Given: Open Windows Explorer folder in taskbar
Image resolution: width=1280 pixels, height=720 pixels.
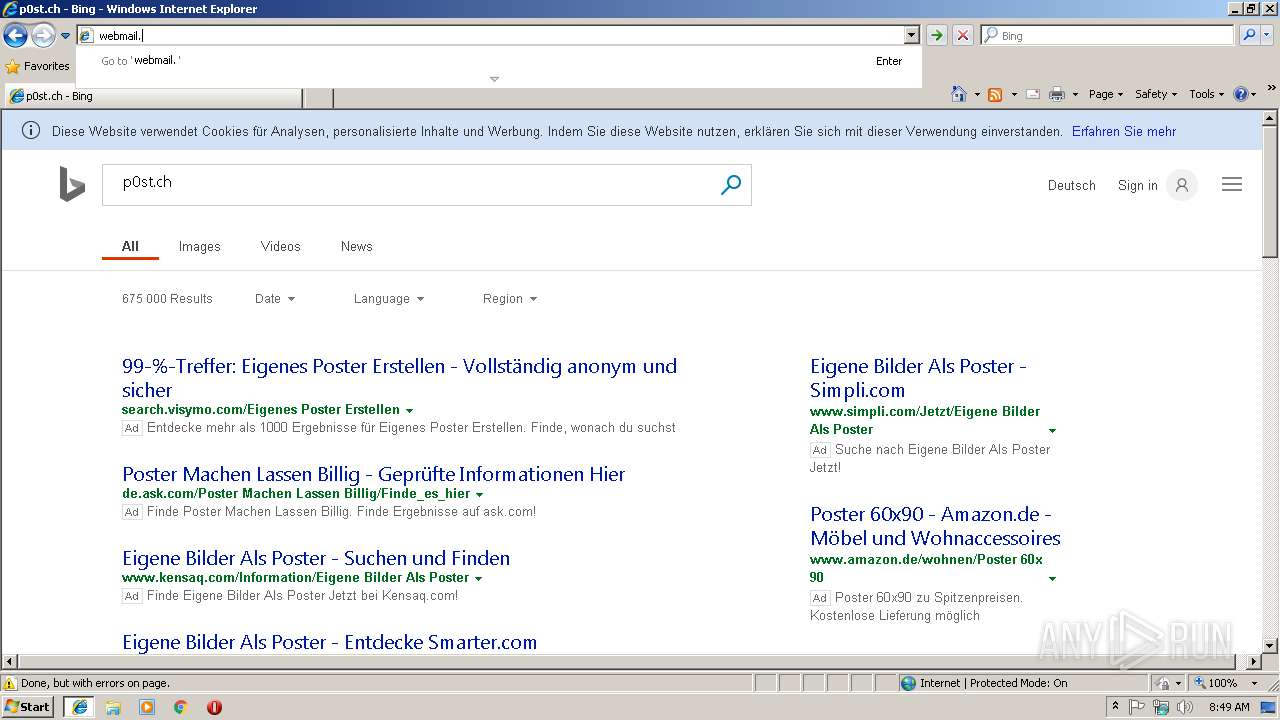Looking at the screenshot, I should [113, 707].
